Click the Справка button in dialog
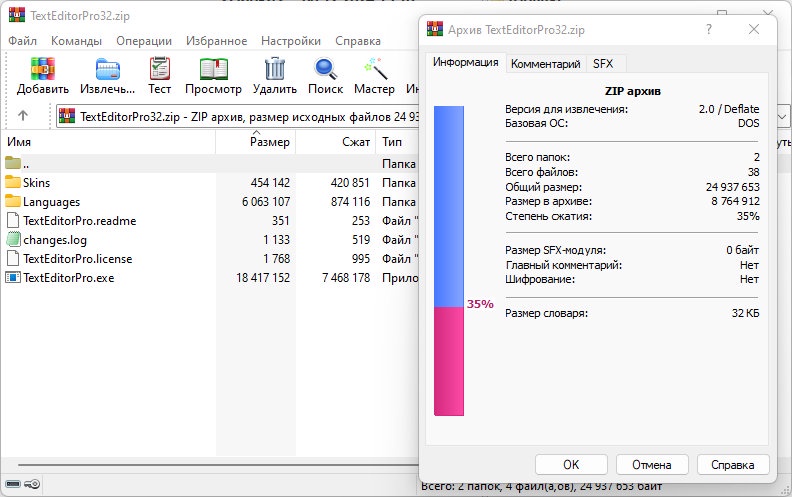Screen dimensions: 792x497 click(733, 465)
